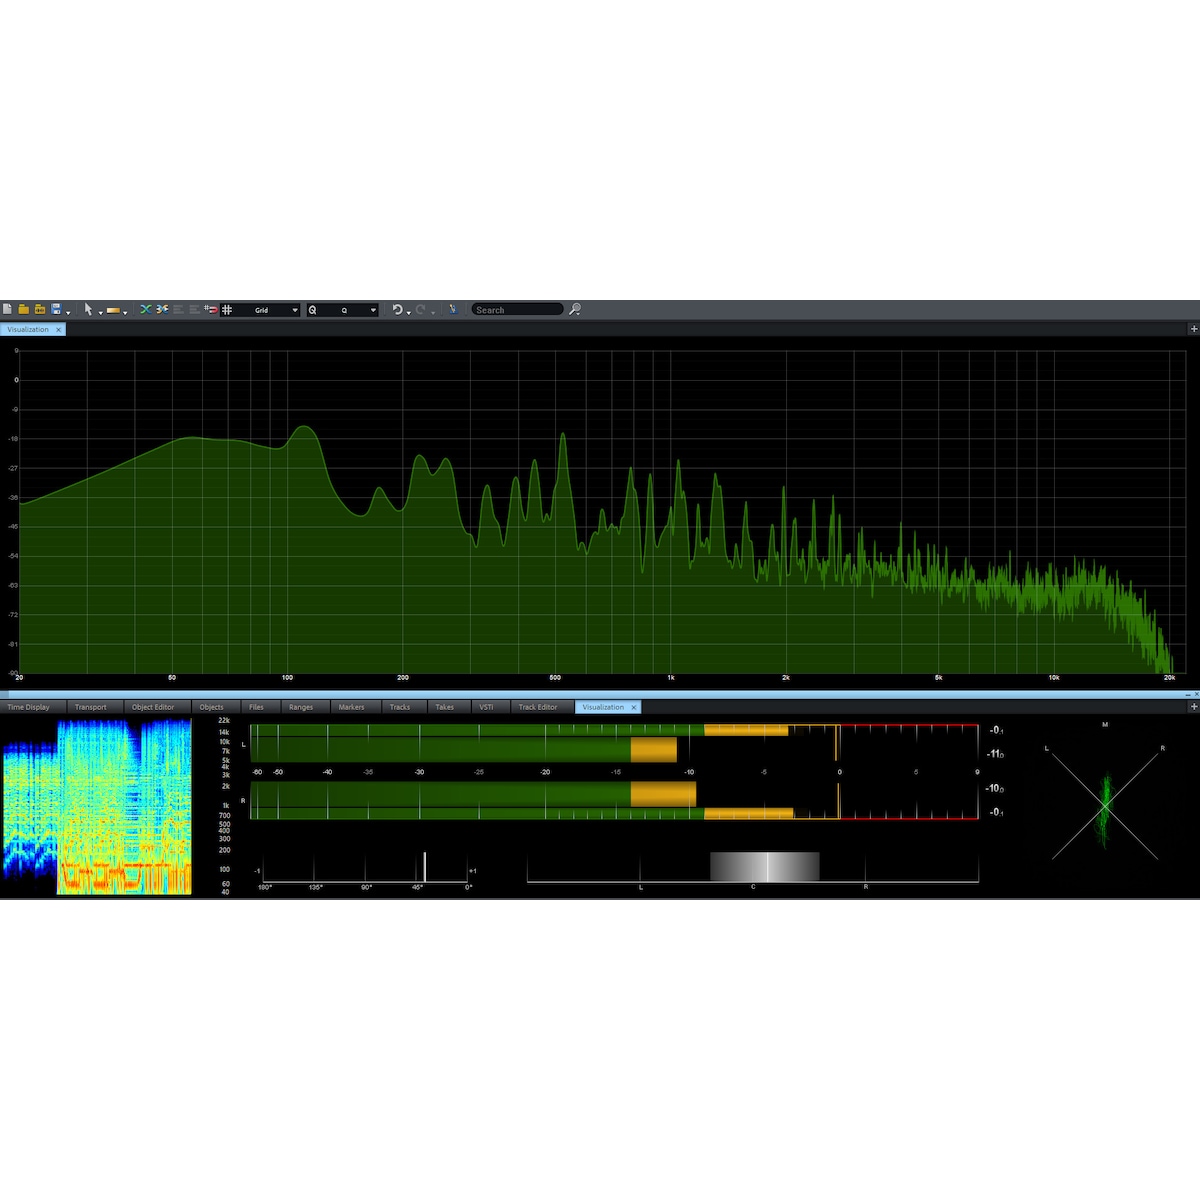The image size is (1200, 1200).
Task: Toggle the red magnet snap icon
Action: [211, 310]
